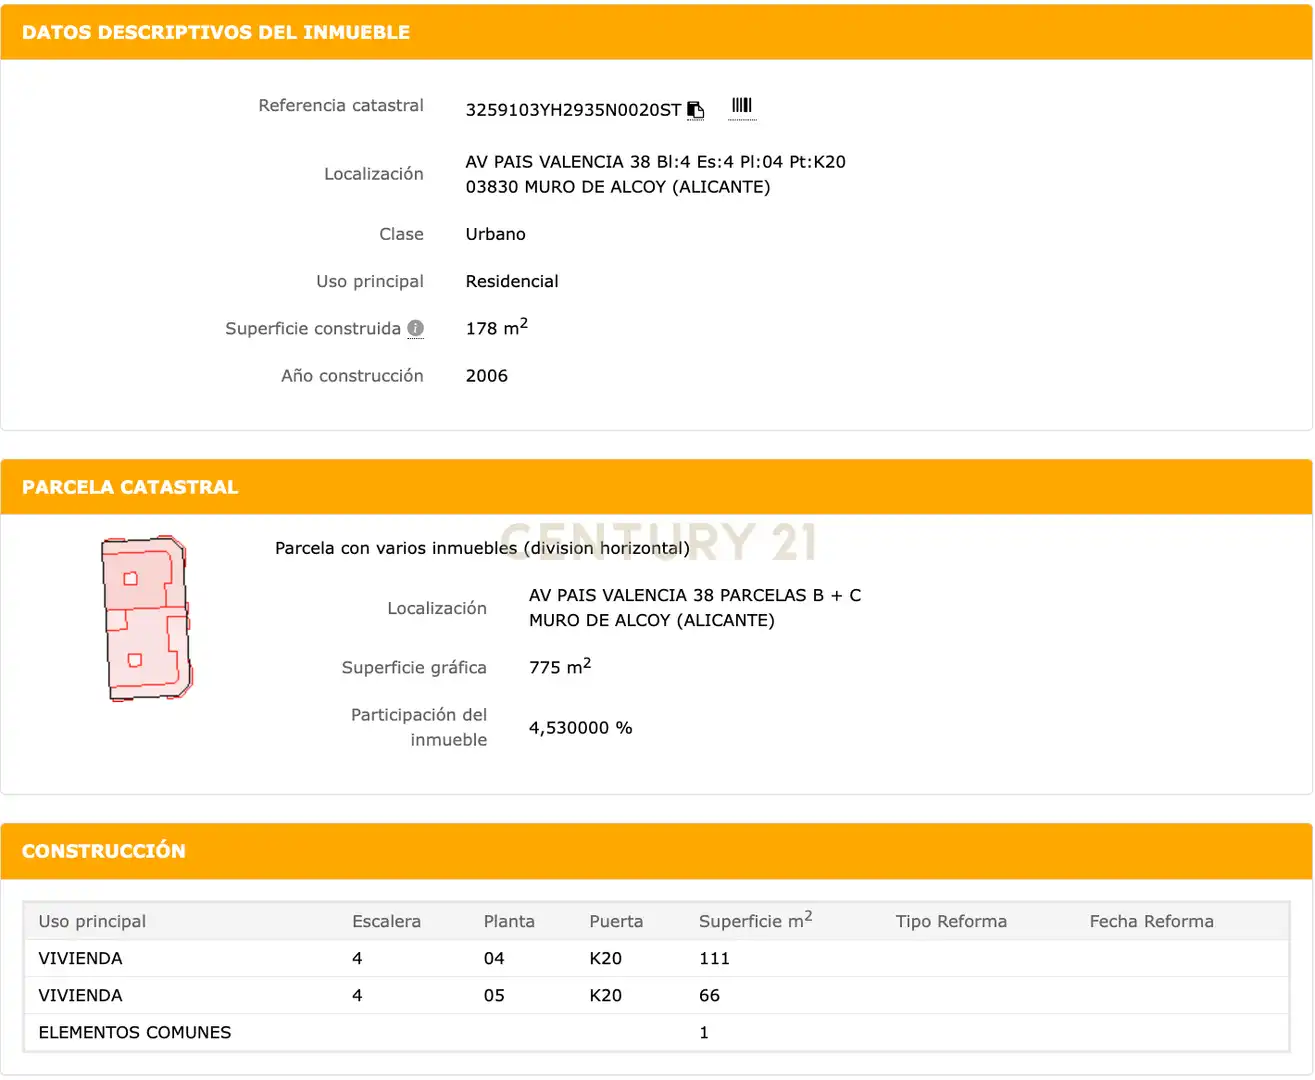Select the construction year "2006"
This screenshot has width=1315, height=1080.
[487, 376]
